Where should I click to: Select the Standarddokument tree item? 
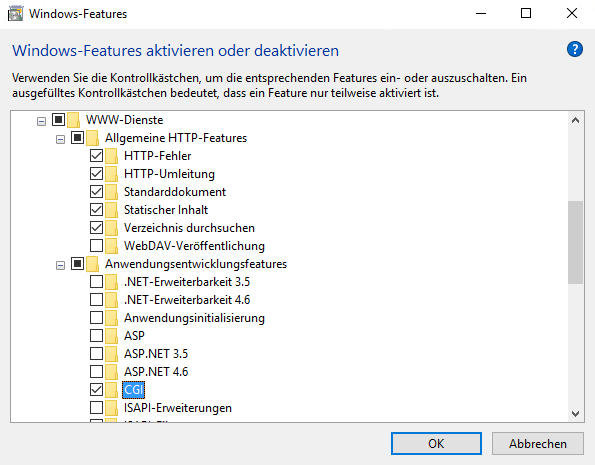[x=175, y=192]
